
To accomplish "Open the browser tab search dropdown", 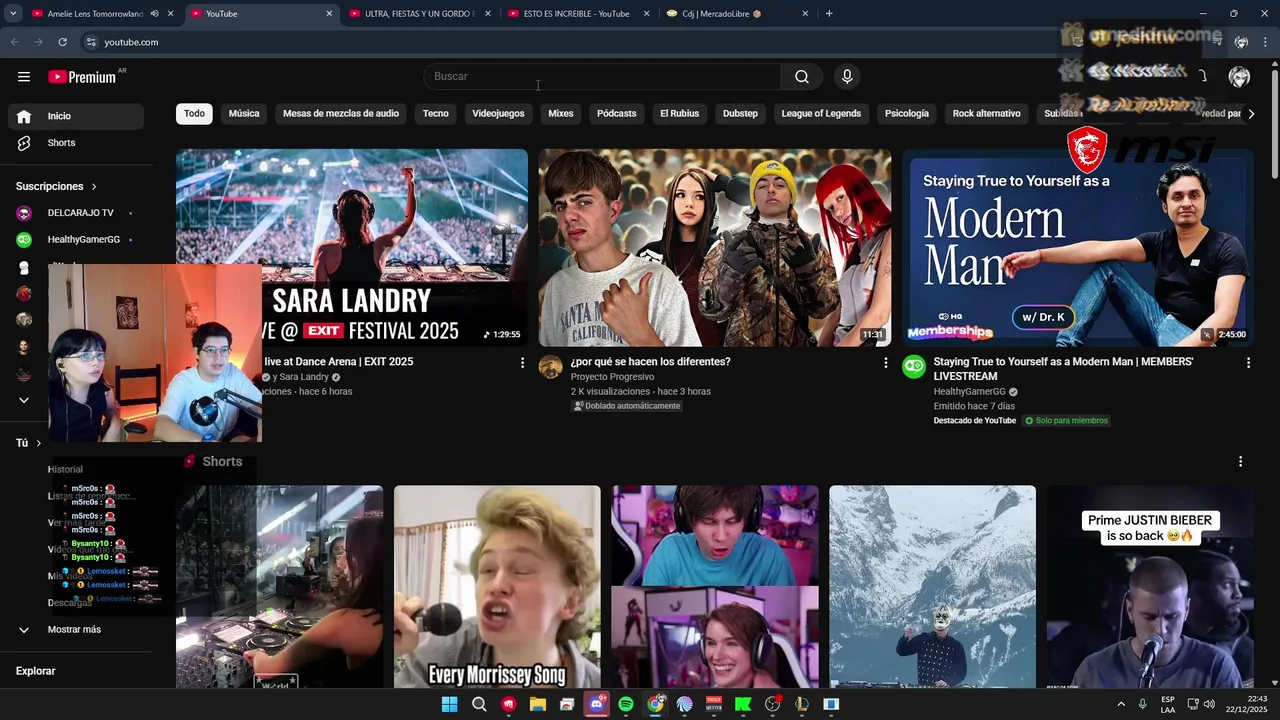I will tap(14, 14).
